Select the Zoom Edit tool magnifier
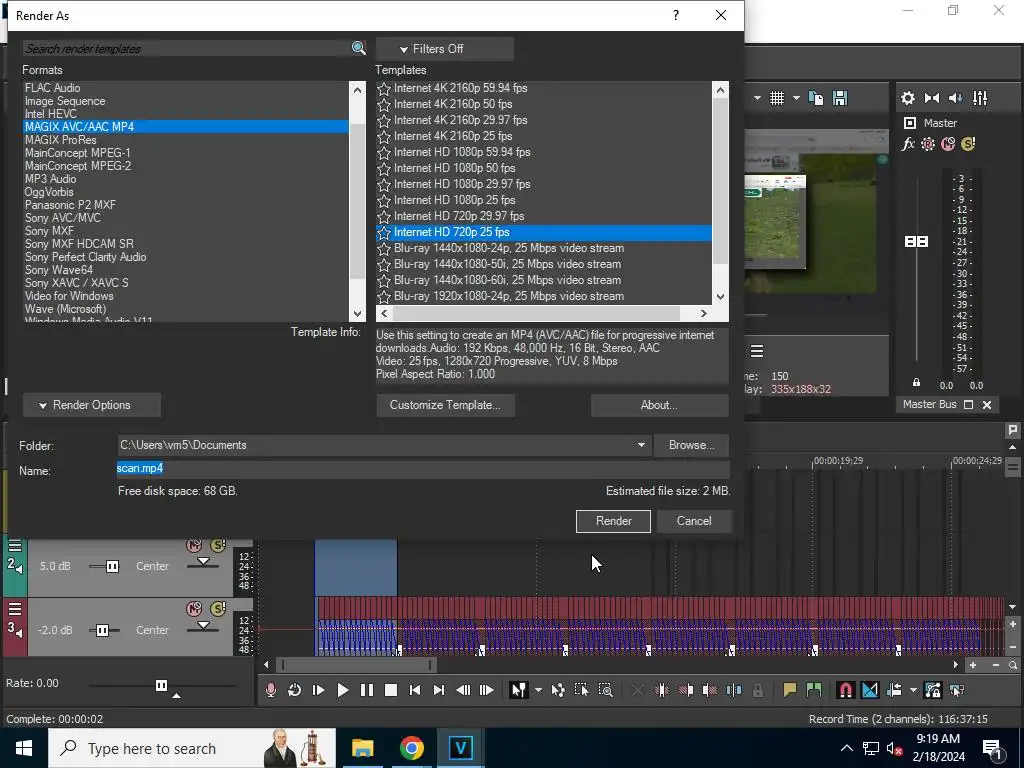1024x768 pixels. pyautogui.click(x=605, y=690)
